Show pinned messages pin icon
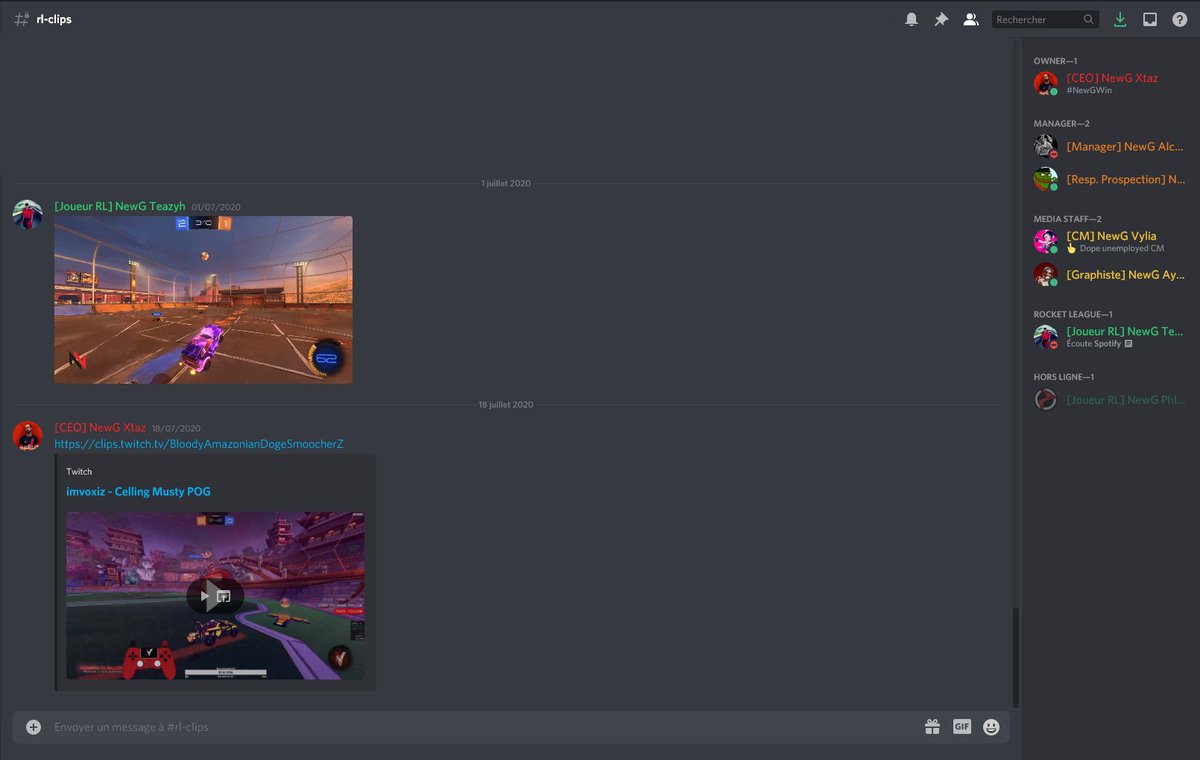The height and width of the screenshot is (760, 1200). tap(941, 19)
